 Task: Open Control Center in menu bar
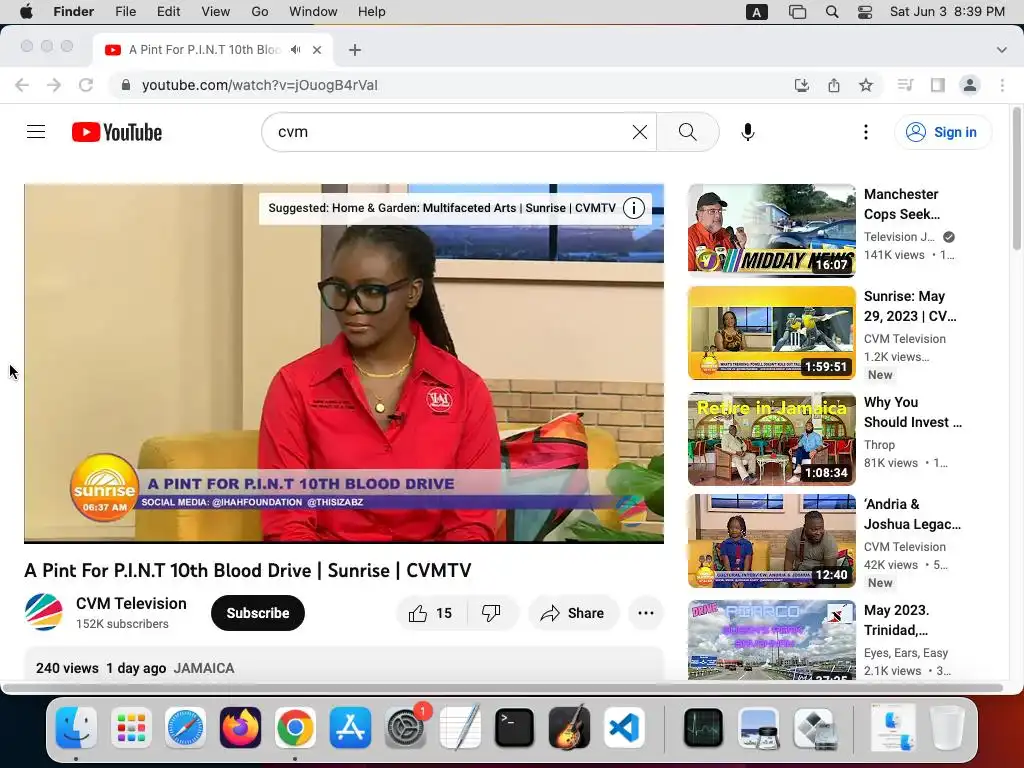tap(865, 12)
